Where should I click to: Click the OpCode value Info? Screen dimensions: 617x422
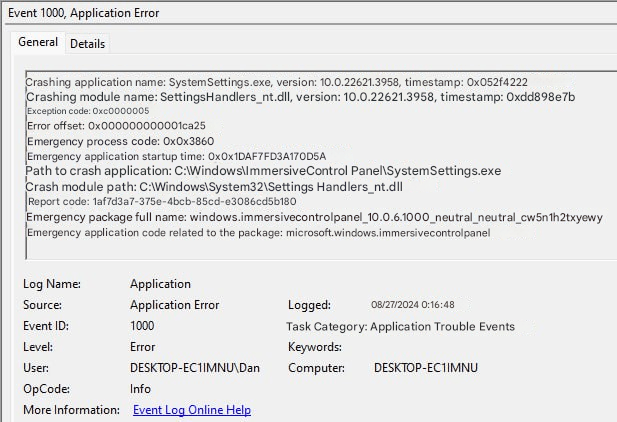pyautogui.click(x=140, y=389)
